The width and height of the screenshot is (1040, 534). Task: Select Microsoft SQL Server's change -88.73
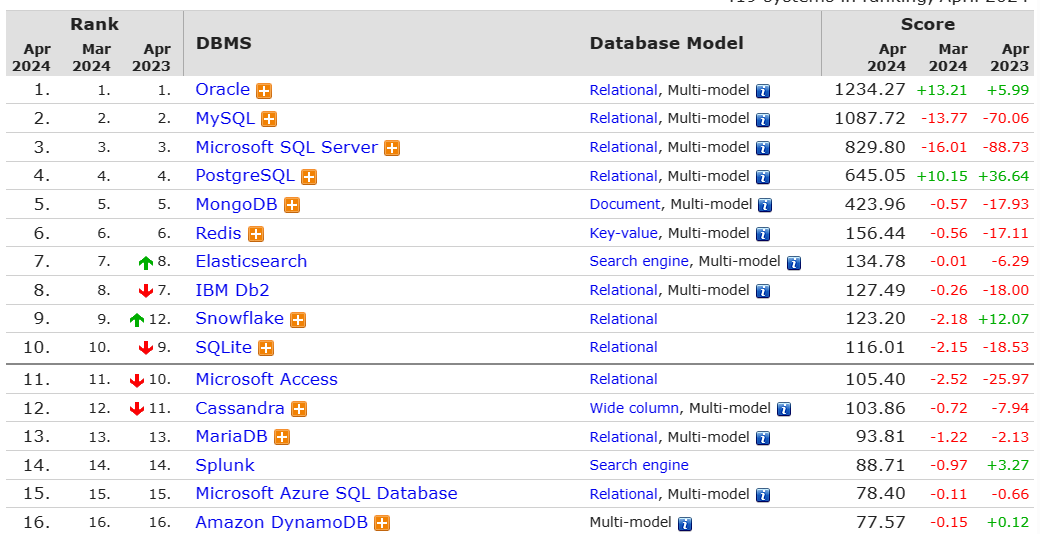pyautogui.click(x=1006, y=147)
